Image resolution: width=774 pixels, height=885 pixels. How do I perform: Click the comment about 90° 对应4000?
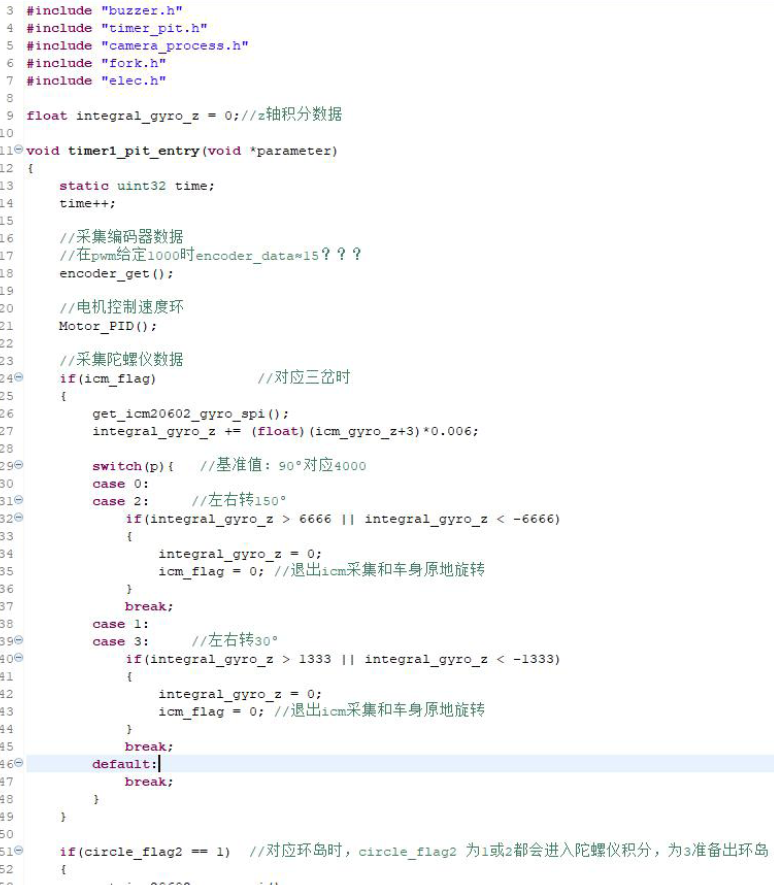pyautogui.click(x=283, y=465)
